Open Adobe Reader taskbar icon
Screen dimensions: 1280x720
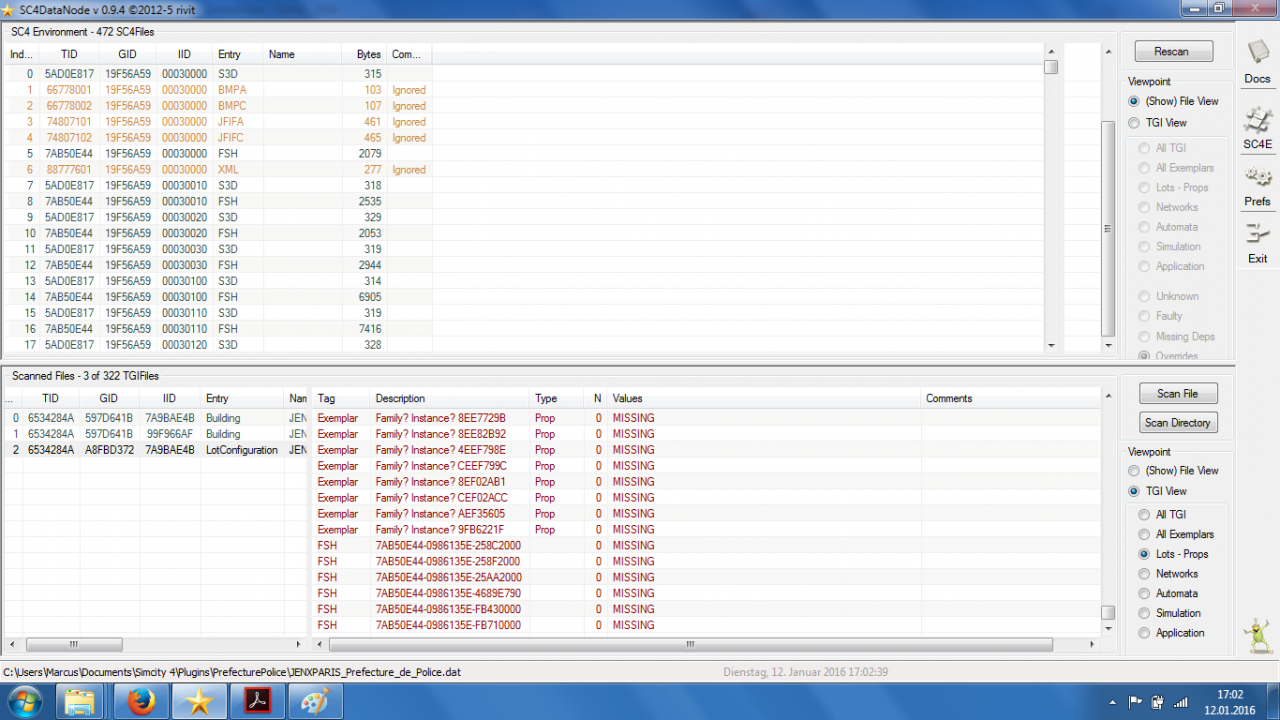(258, 702)
